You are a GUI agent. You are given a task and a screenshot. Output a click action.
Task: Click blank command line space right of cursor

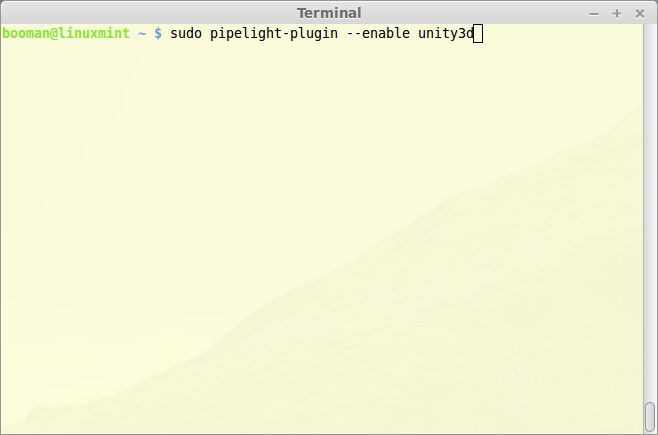point(562,34)
